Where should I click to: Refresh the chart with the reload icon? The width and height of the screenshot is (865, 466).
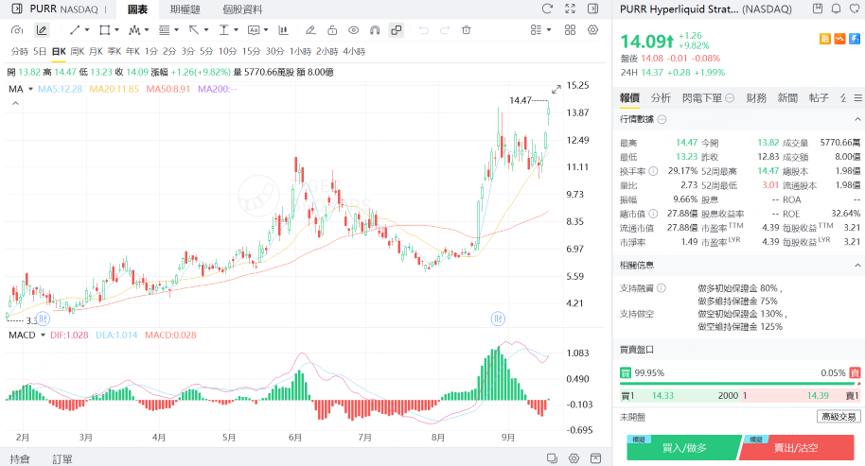pyautogui.click(x=547, y=9)
